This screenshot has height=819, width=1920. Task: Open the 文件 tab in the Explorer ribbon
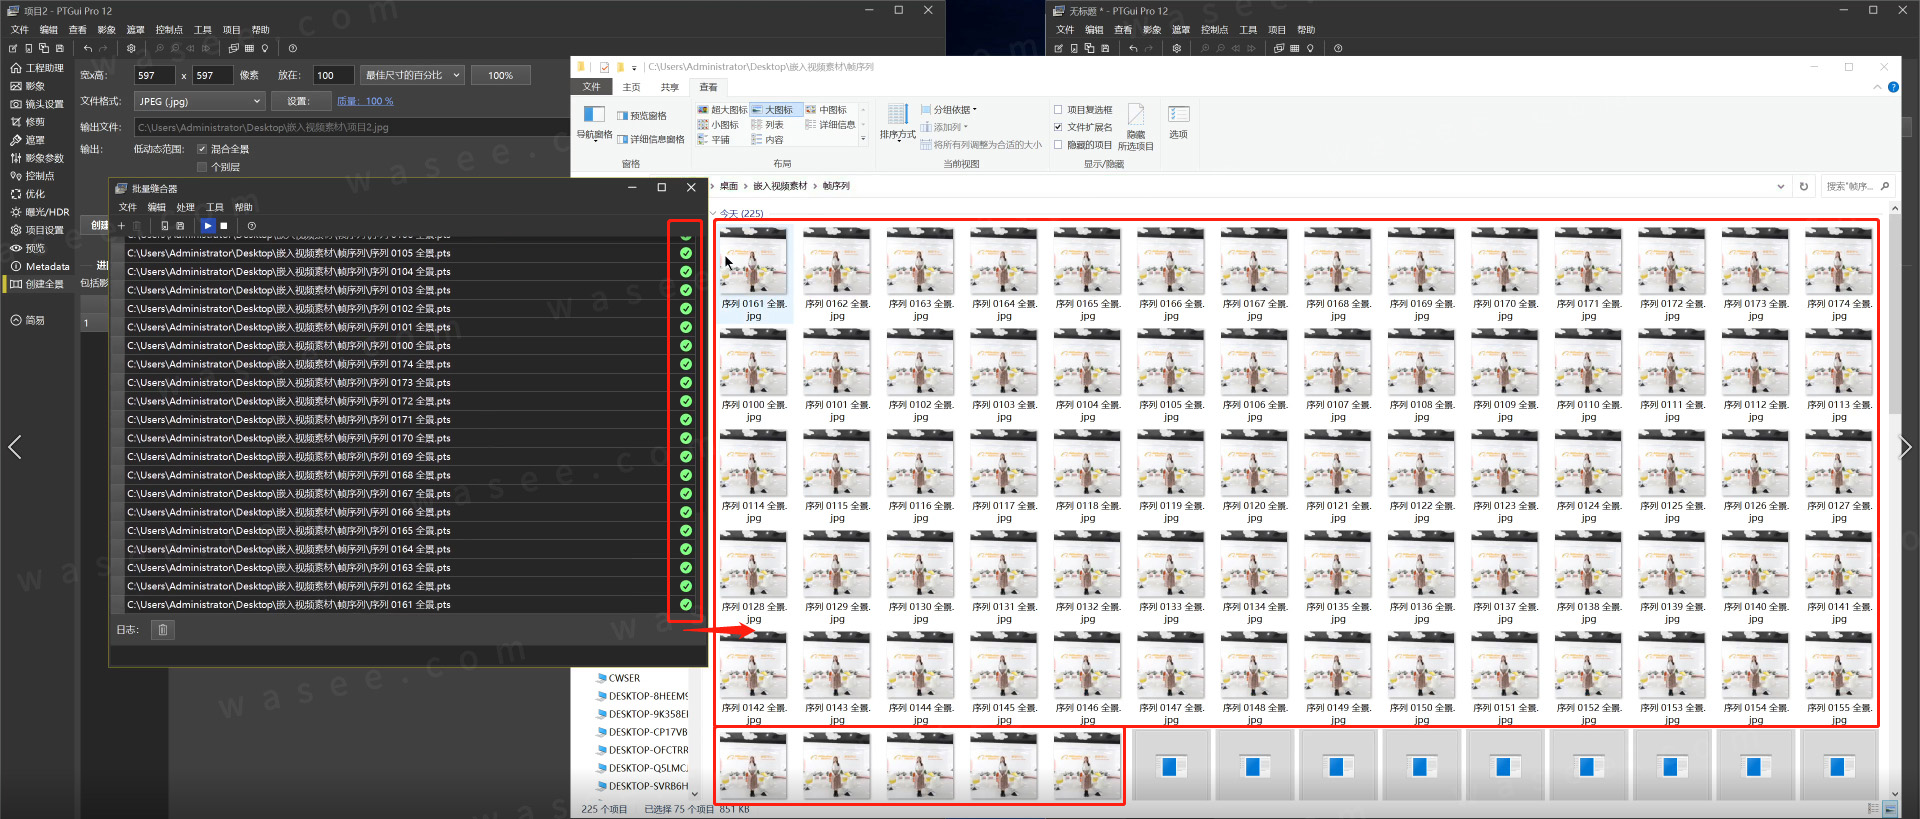coord(592,87)
